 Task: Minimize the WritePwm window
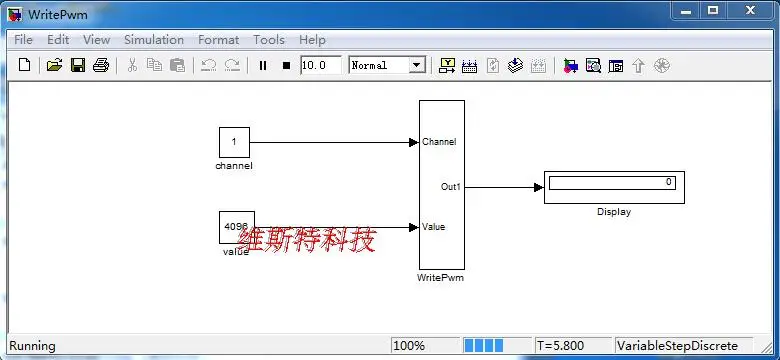click(686, 10)
